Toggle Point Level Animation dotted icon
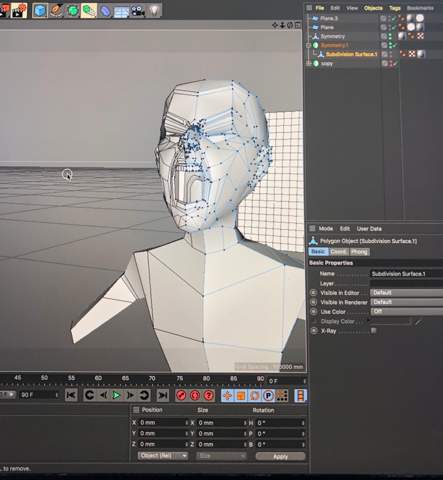This screenshot has height=480, width=443. point(282,395)
